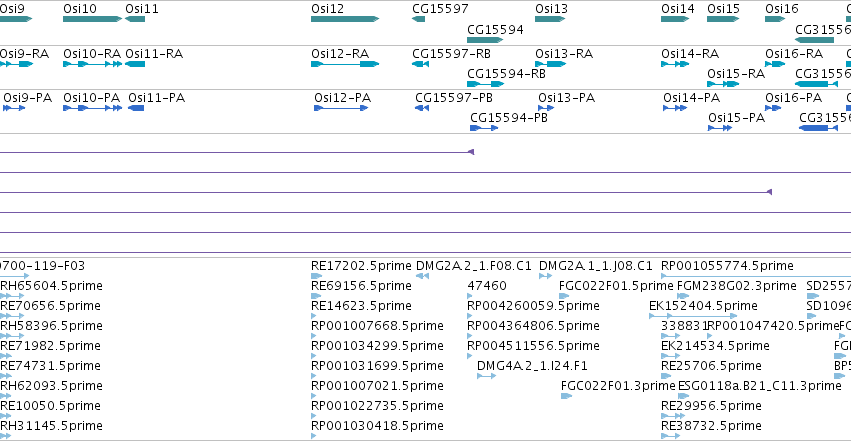
Task: Click the RP001031699.5prime label
Action: point(377,366)
